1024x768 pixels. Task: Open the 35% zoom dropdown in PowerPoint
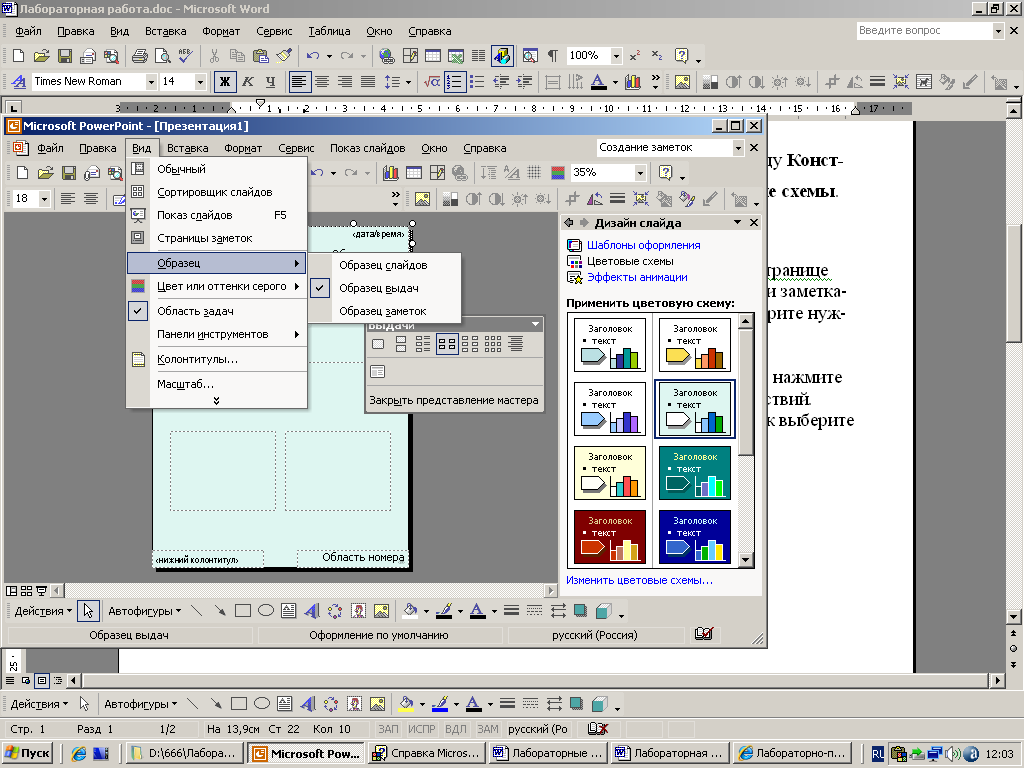click(641, 173)
